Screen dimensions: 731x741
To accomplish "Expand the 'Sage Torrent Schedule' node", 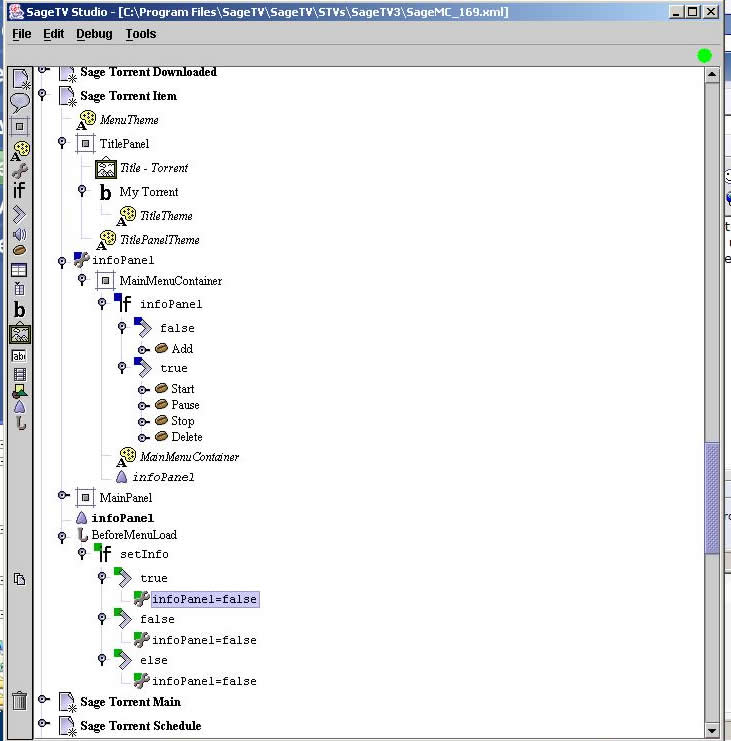I will pos(43,723).
